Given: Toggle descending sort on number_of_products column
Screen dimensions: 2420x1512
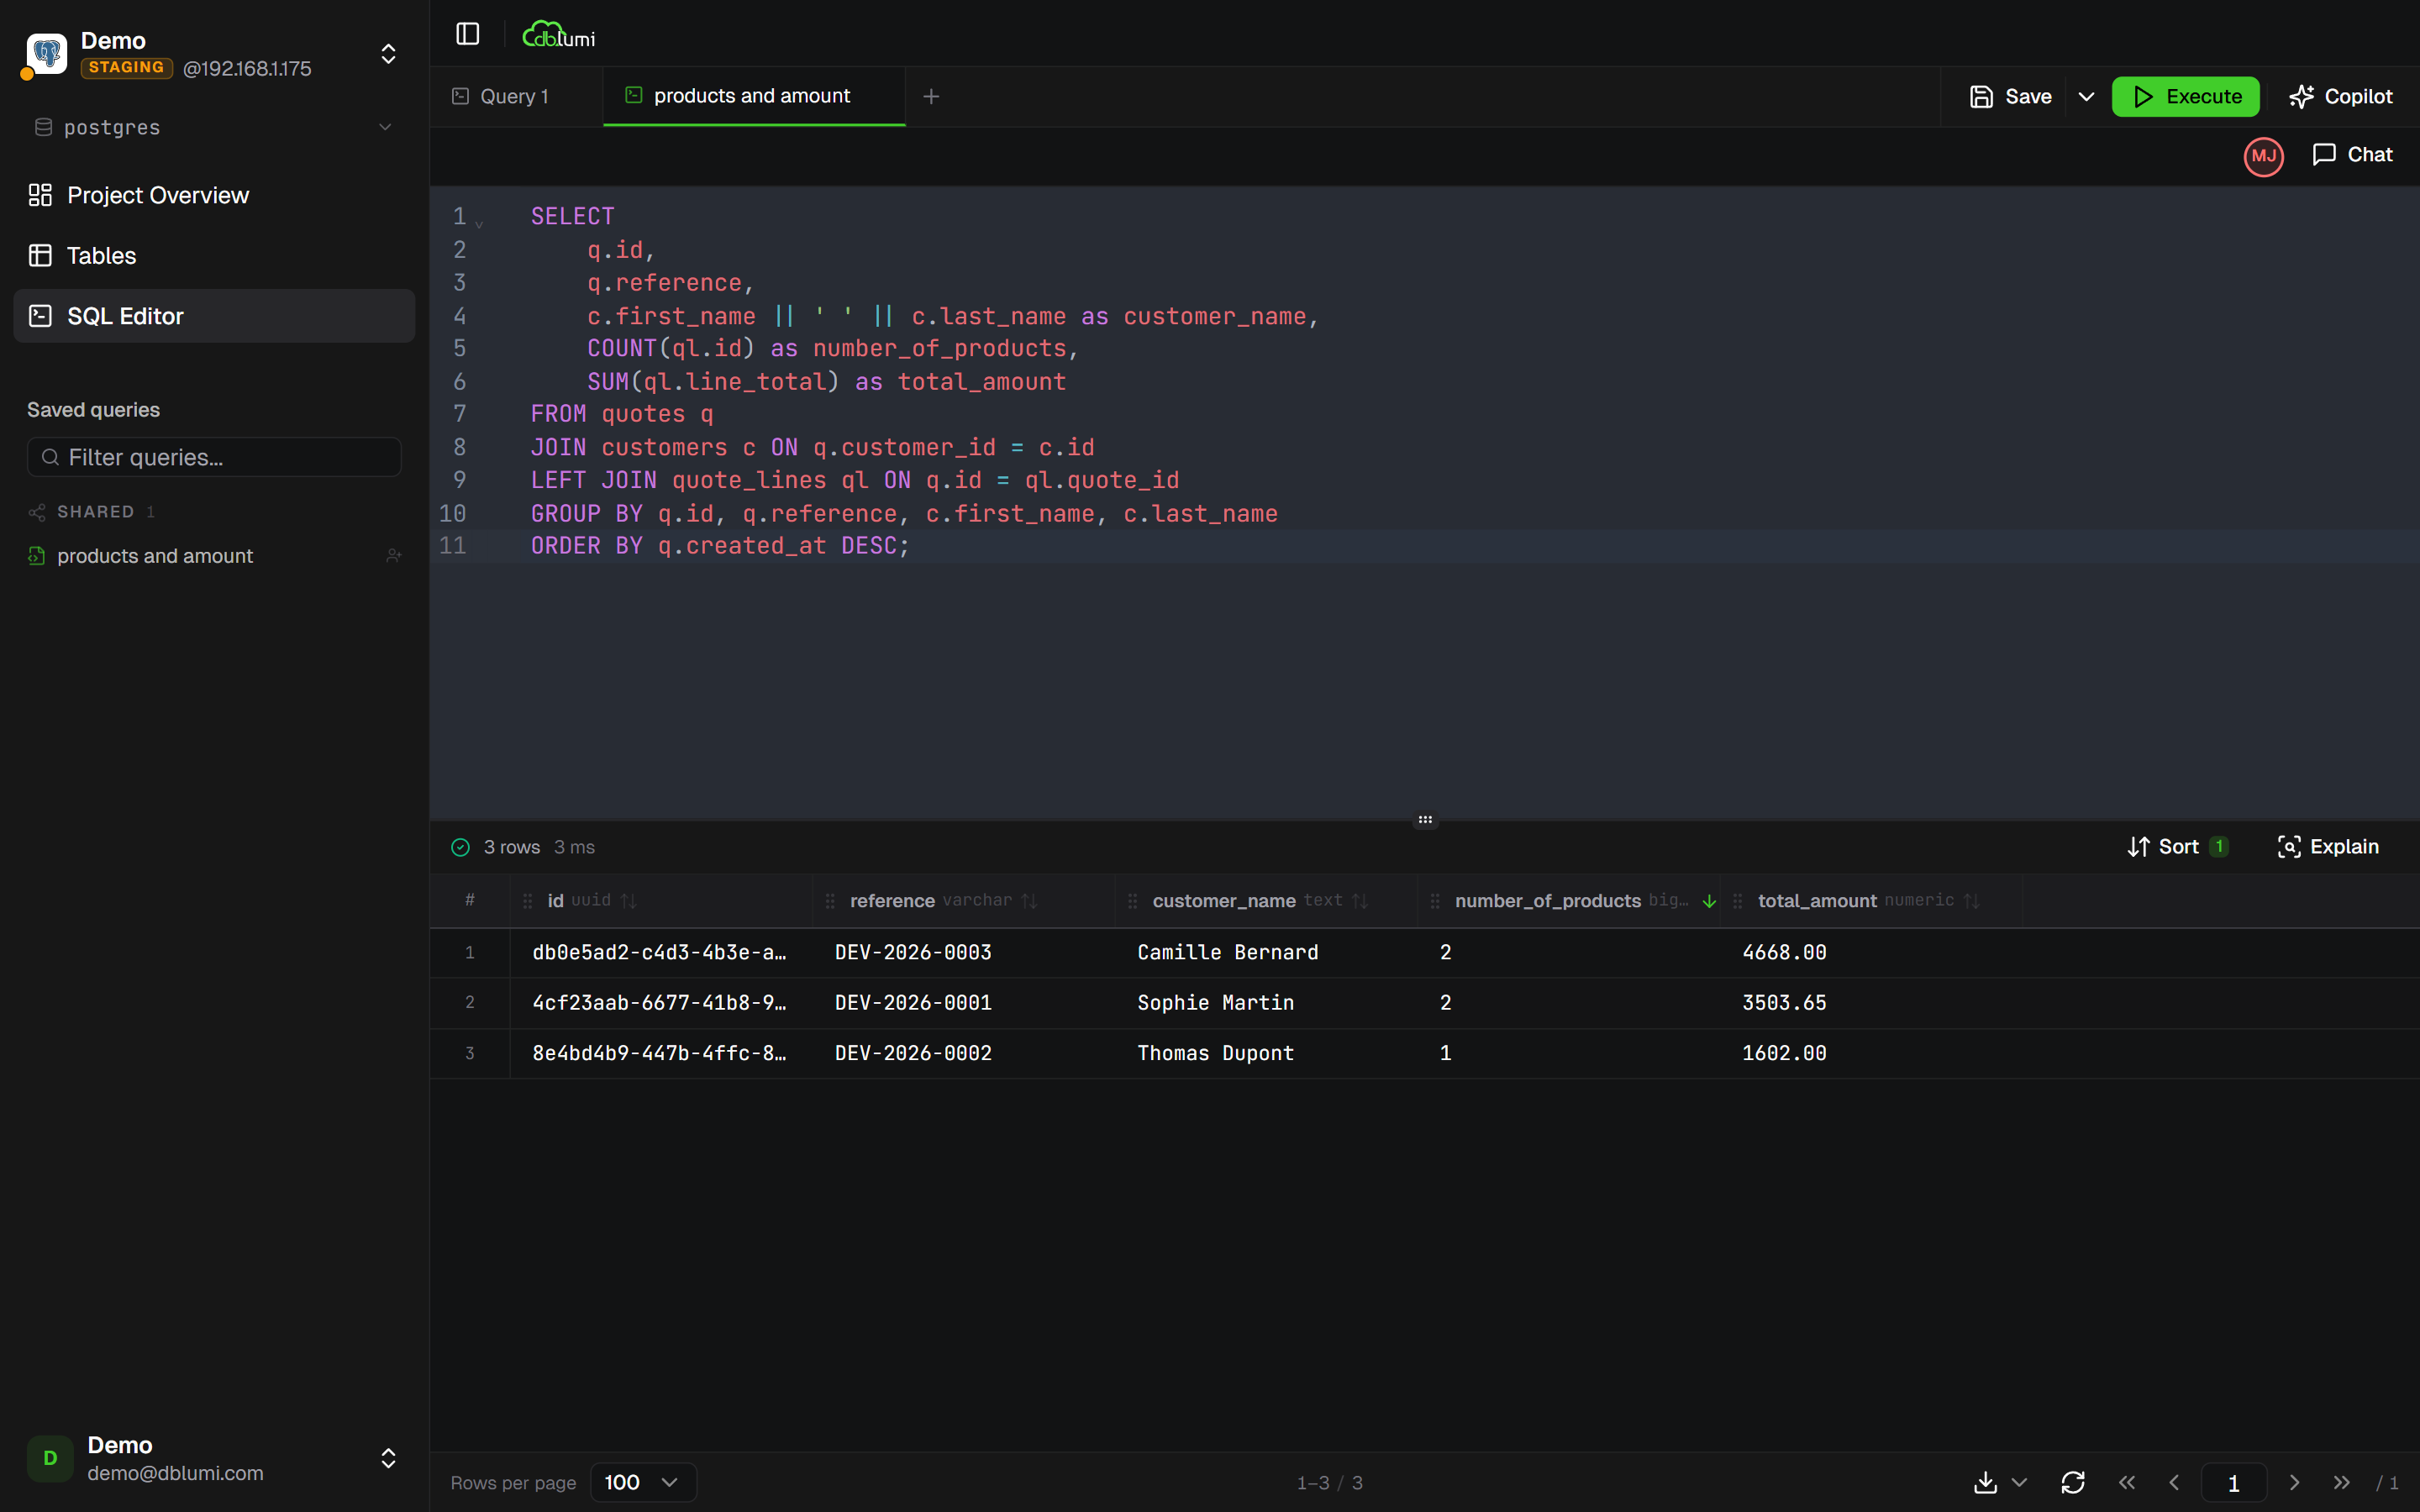Looking at the screenshot, I should pos(1708,900).
